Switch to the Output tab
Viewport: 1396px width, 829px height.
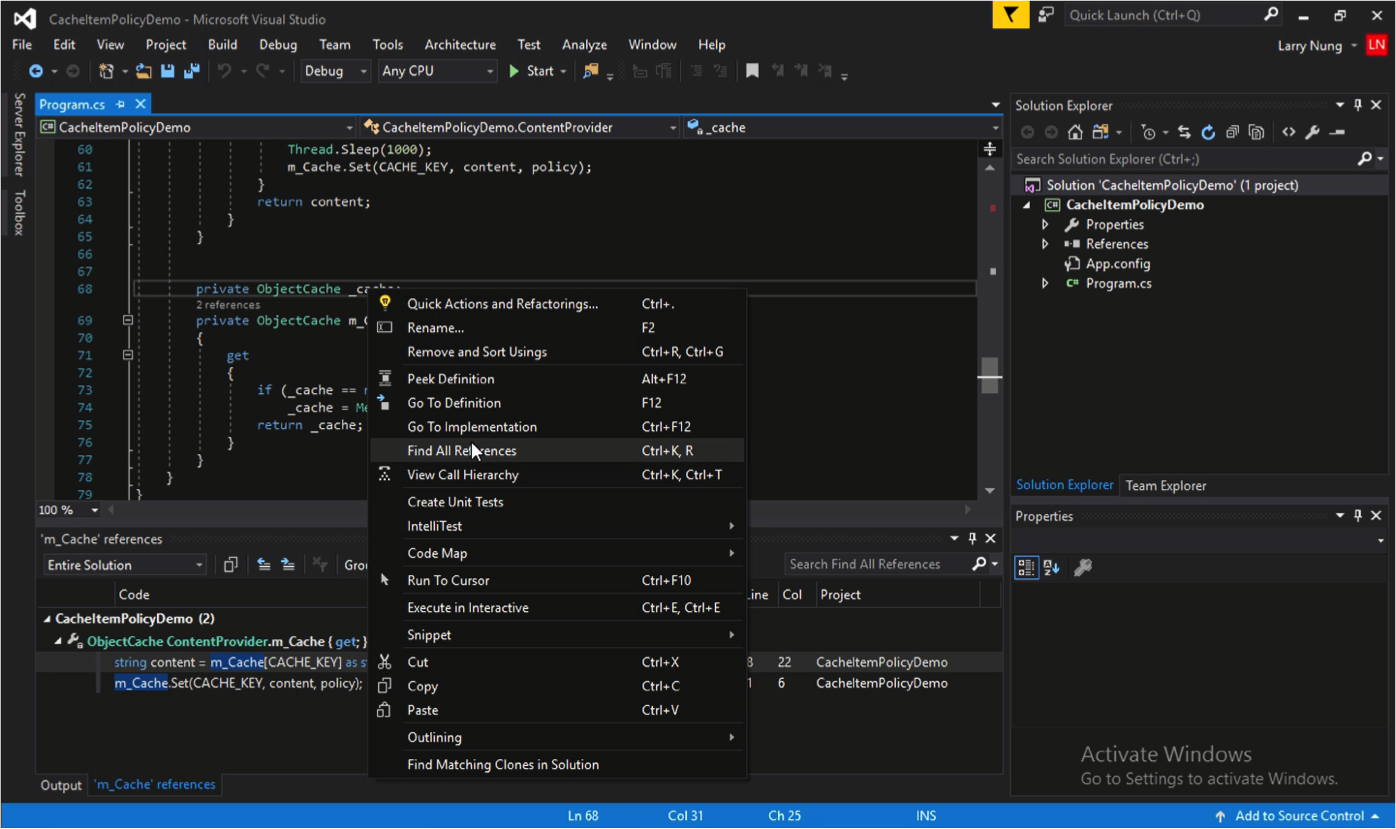click(61, 785)
